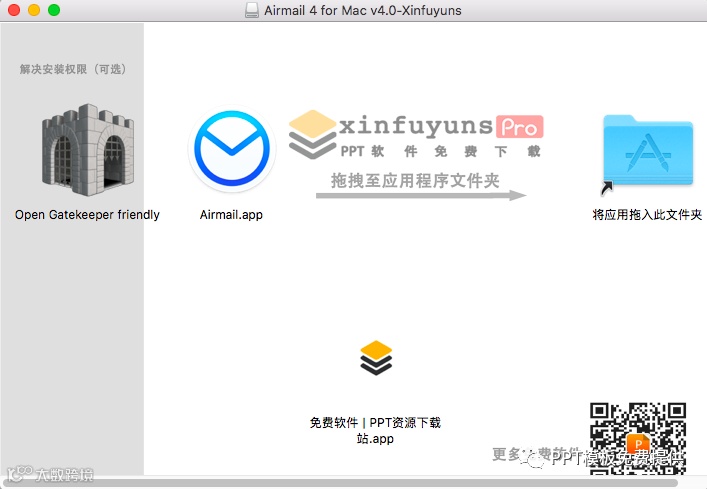Zoom the window with the green button
707x489 pixels.
point(54,10)
